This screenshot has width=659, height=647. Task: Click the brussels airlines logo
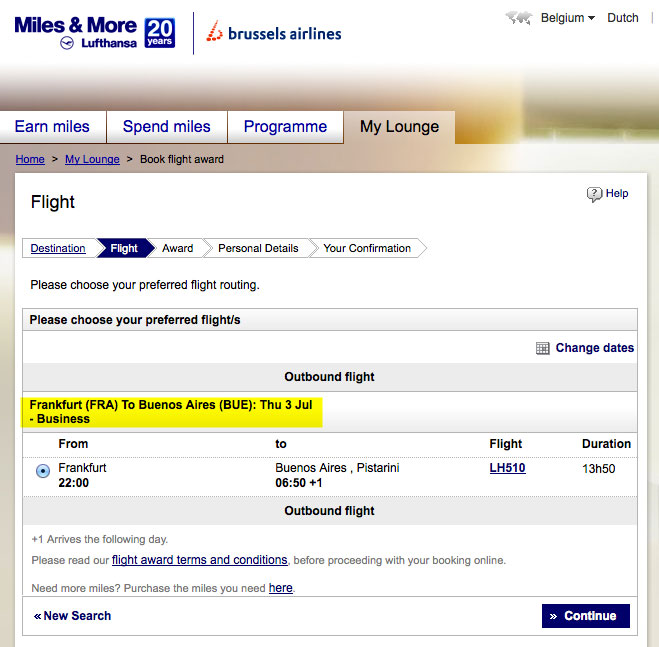click(274, 33)
